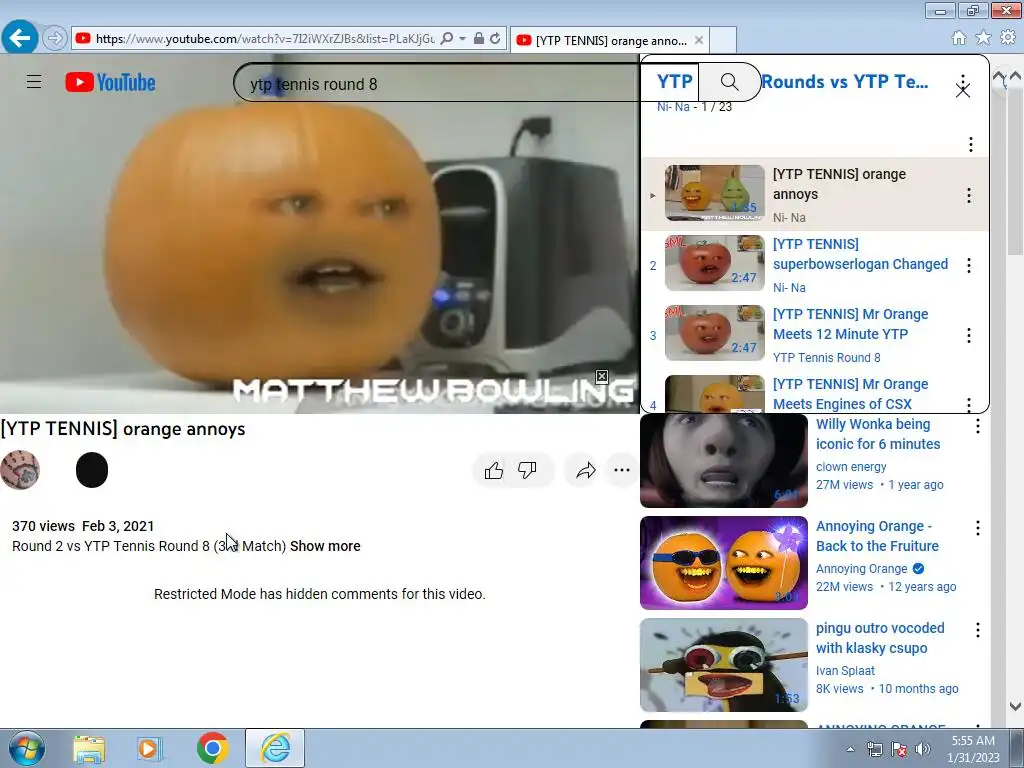Click the channel avatar under video title
This screenshot has height=768, width=1024.
pyautogui.click(x=20, y=470)
